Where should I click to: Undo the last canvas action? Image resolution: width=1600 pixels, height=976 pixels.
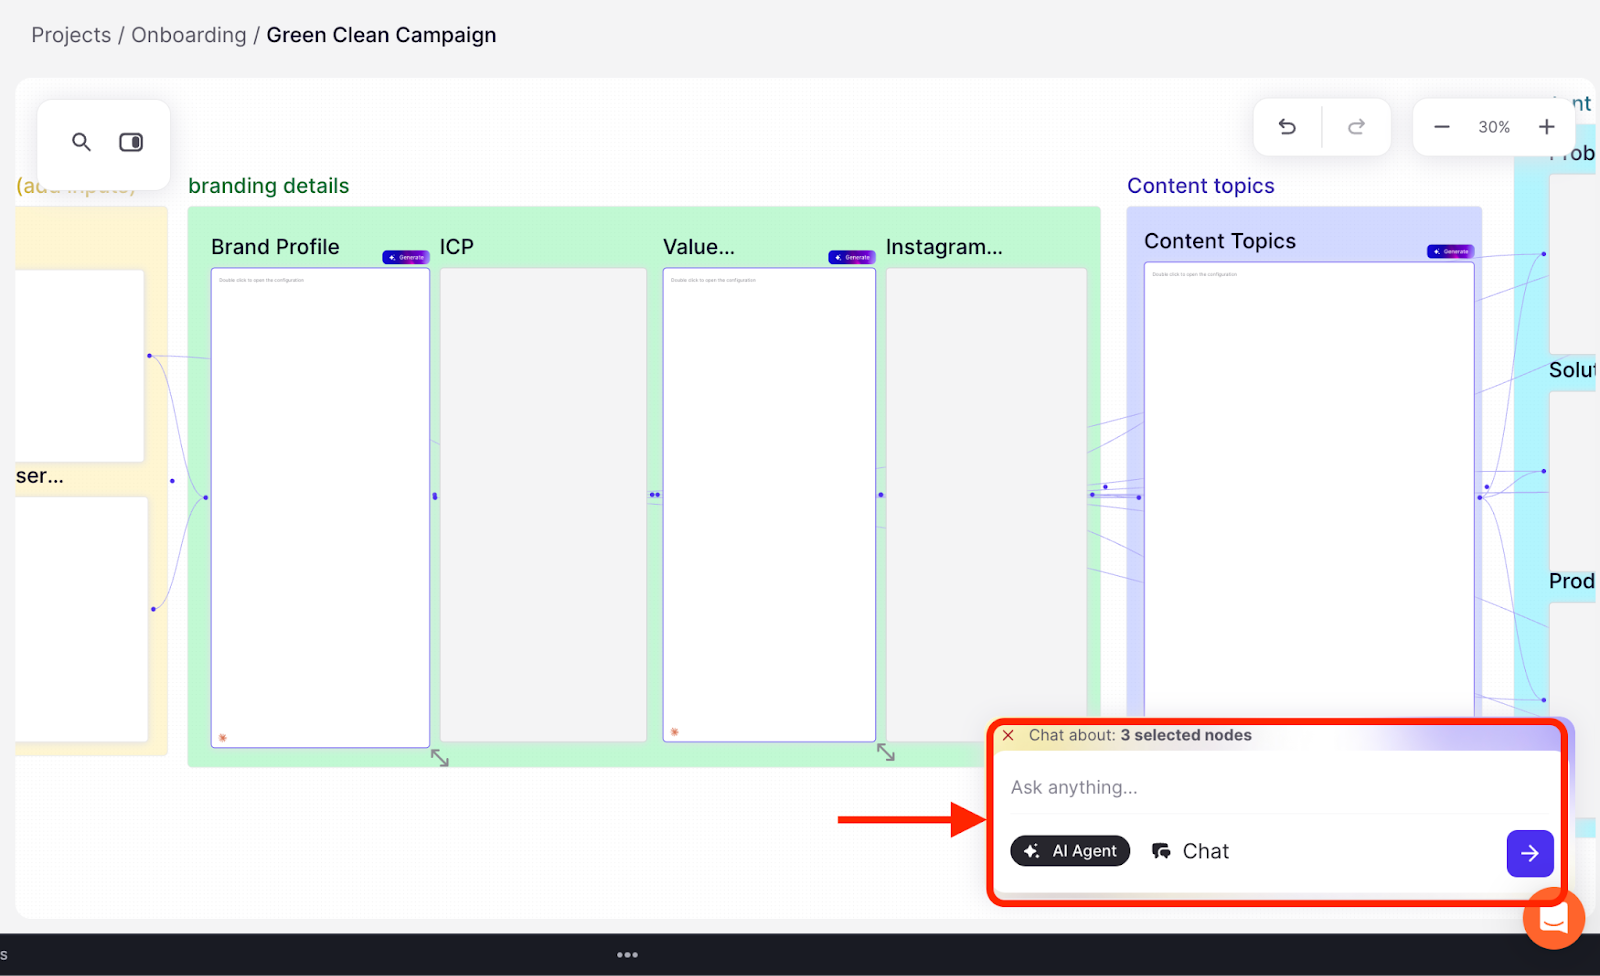1287,127
